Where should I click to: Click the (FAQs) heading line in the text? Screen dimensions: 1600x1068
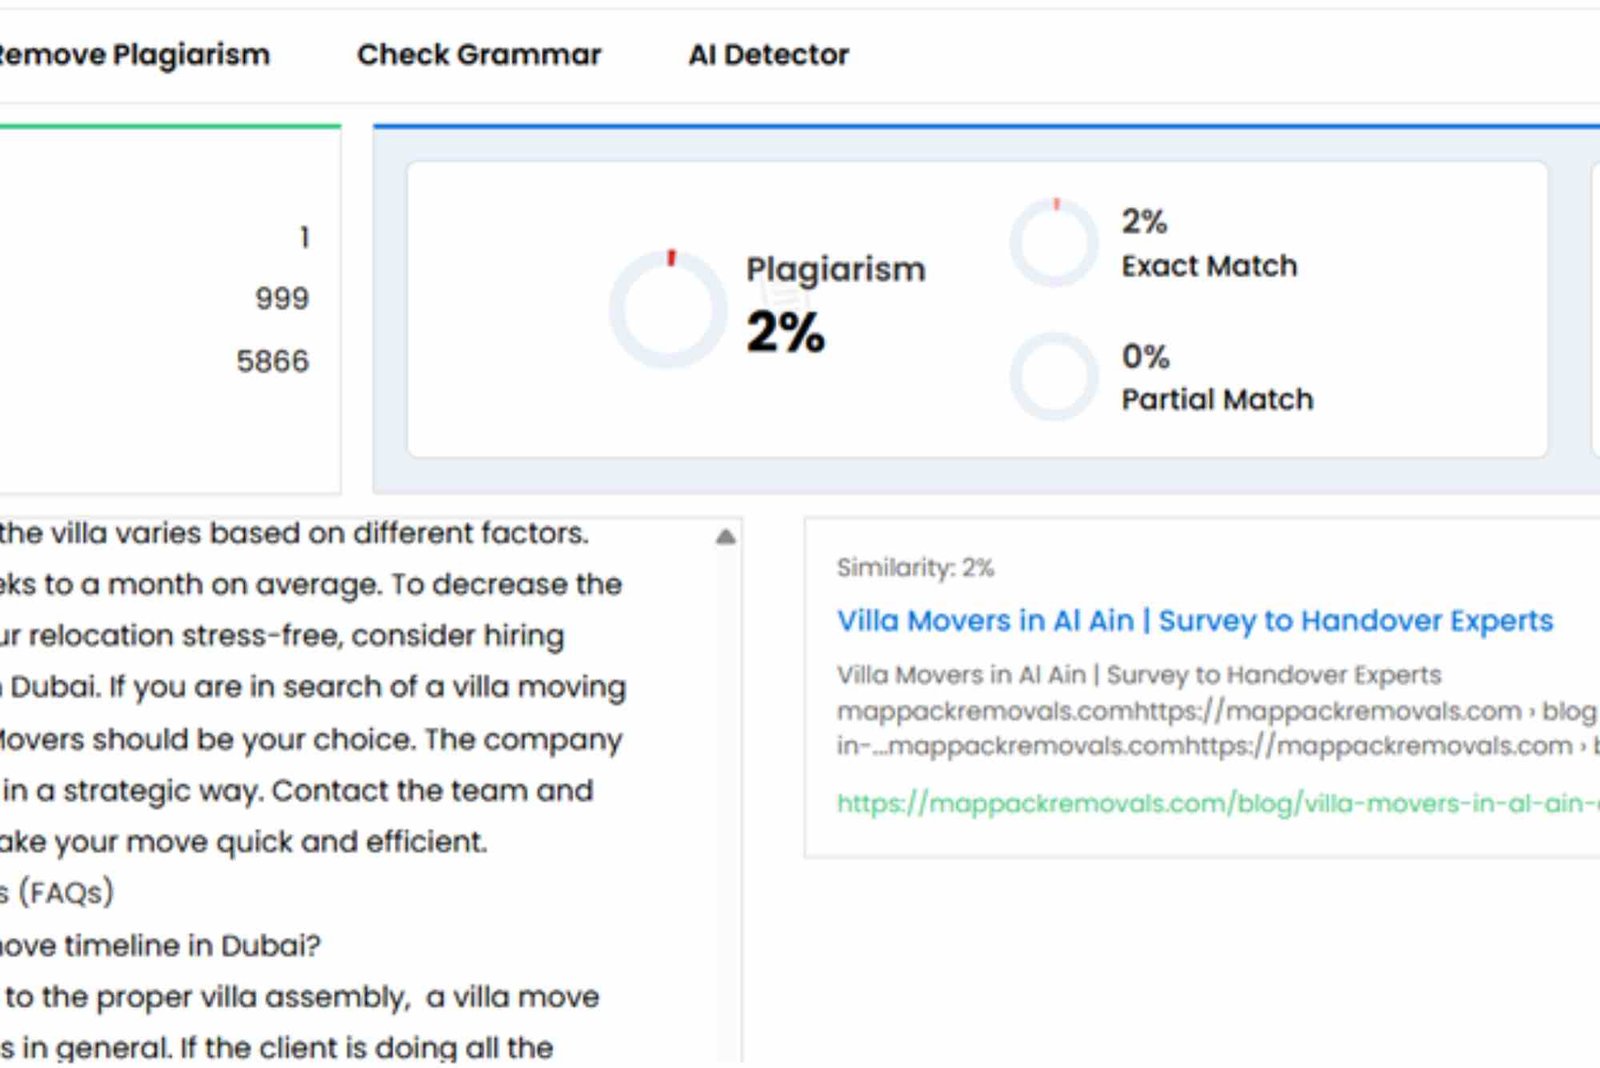(60, 892)
